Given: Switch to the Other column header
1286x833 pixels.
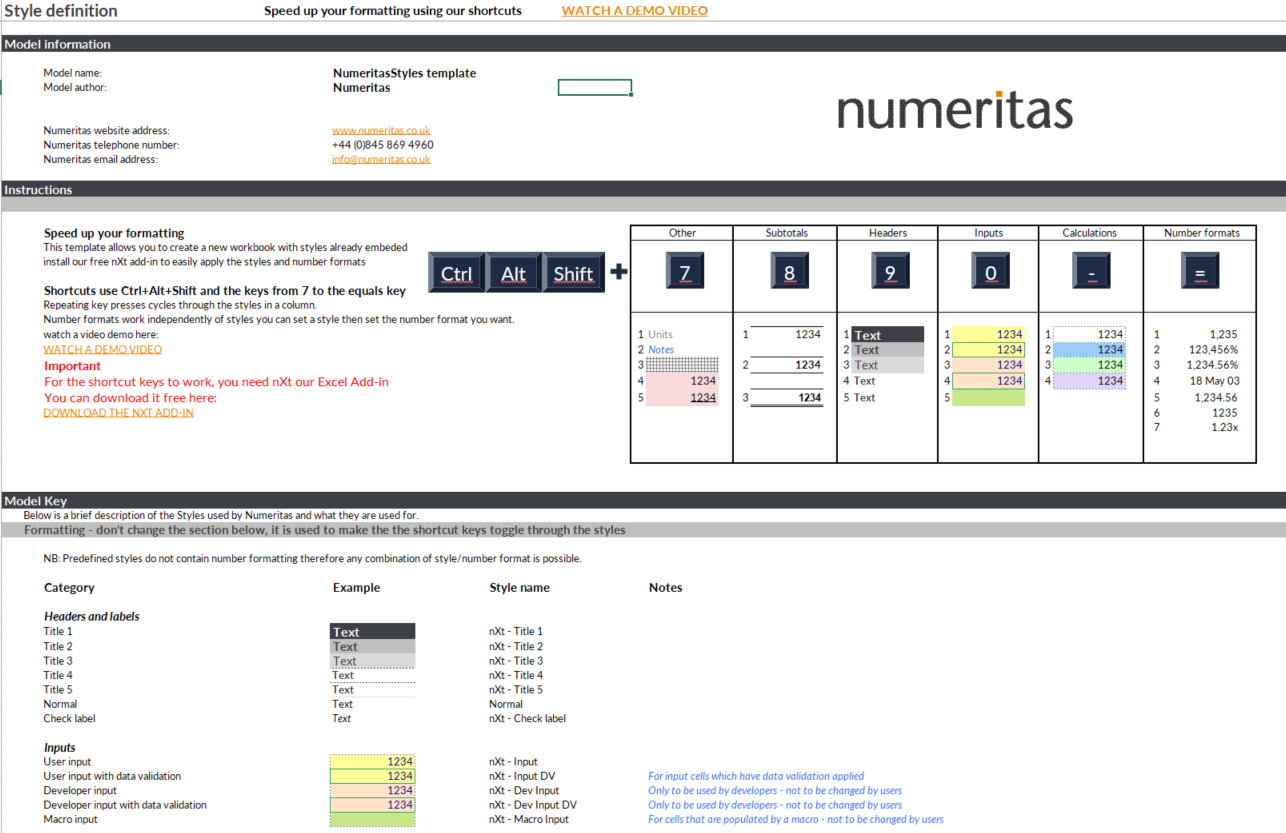Looking at the screenshot, I should [681, 232].
